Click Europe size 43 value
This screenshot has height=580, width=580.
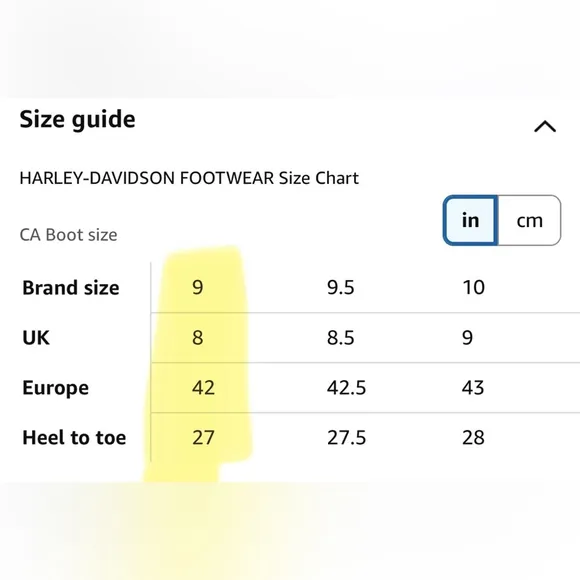tap(473, 388)
